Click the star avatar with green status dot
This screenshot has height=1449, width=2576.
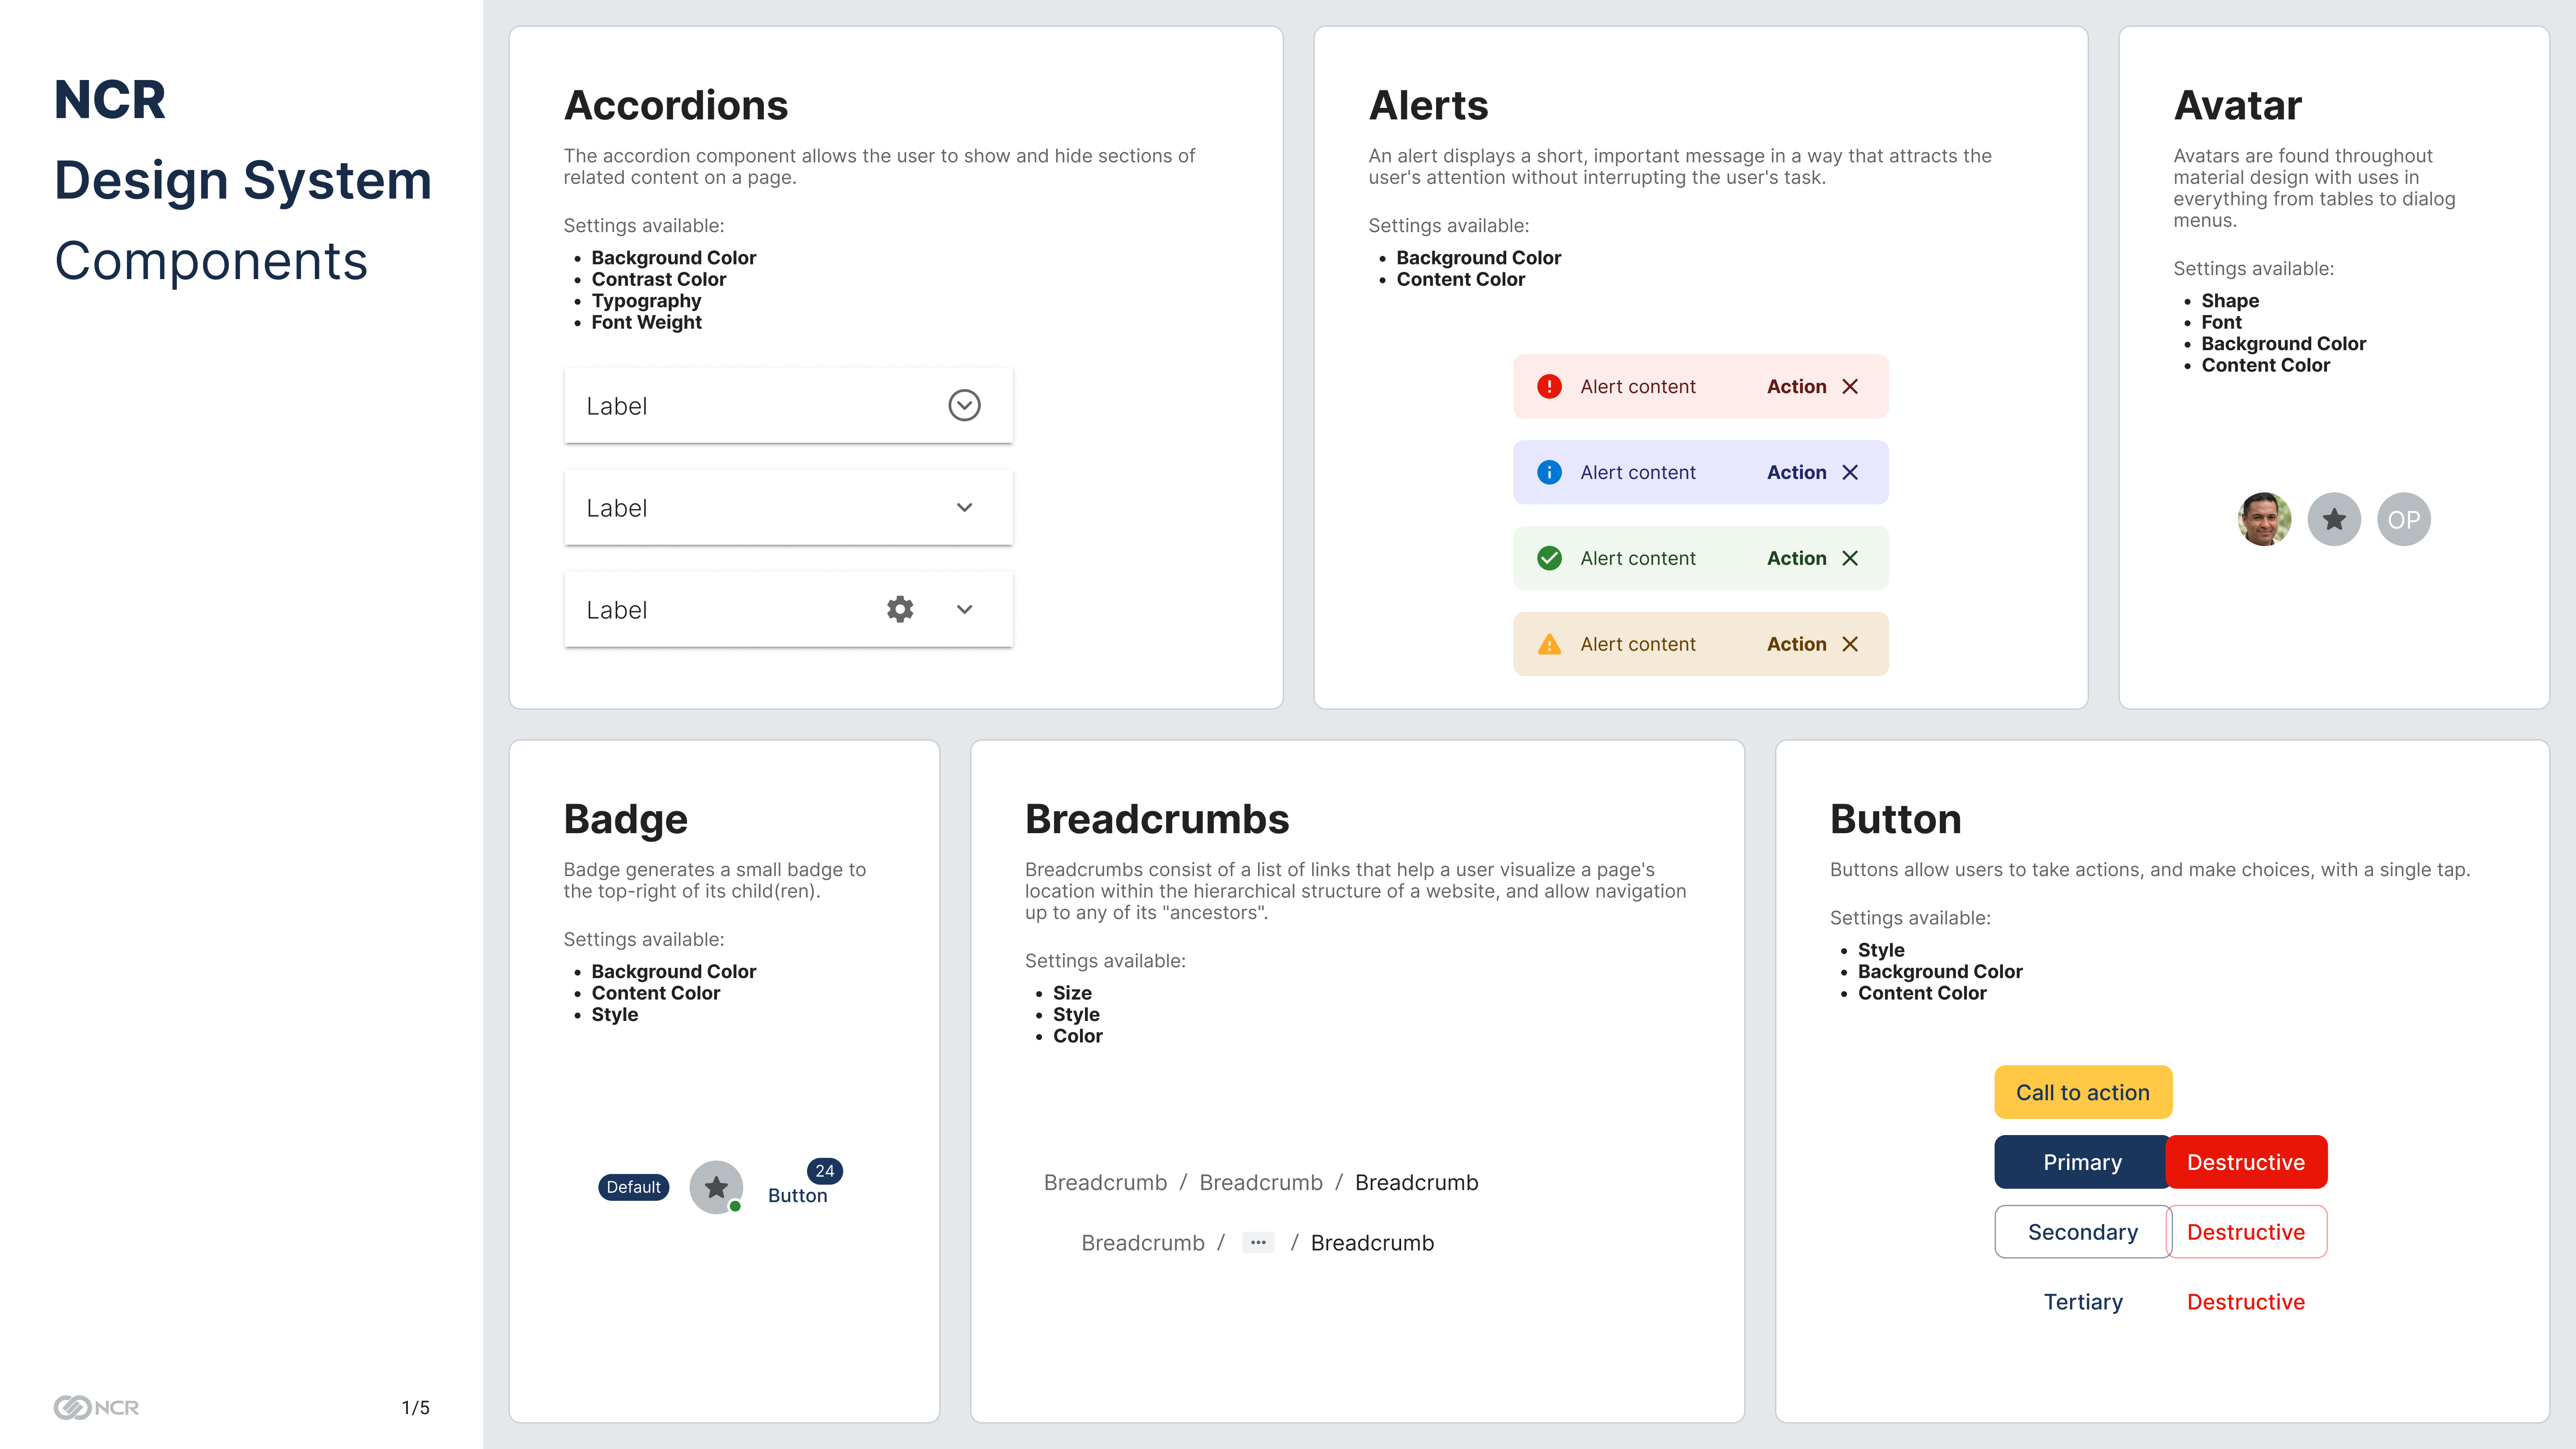716,1187
